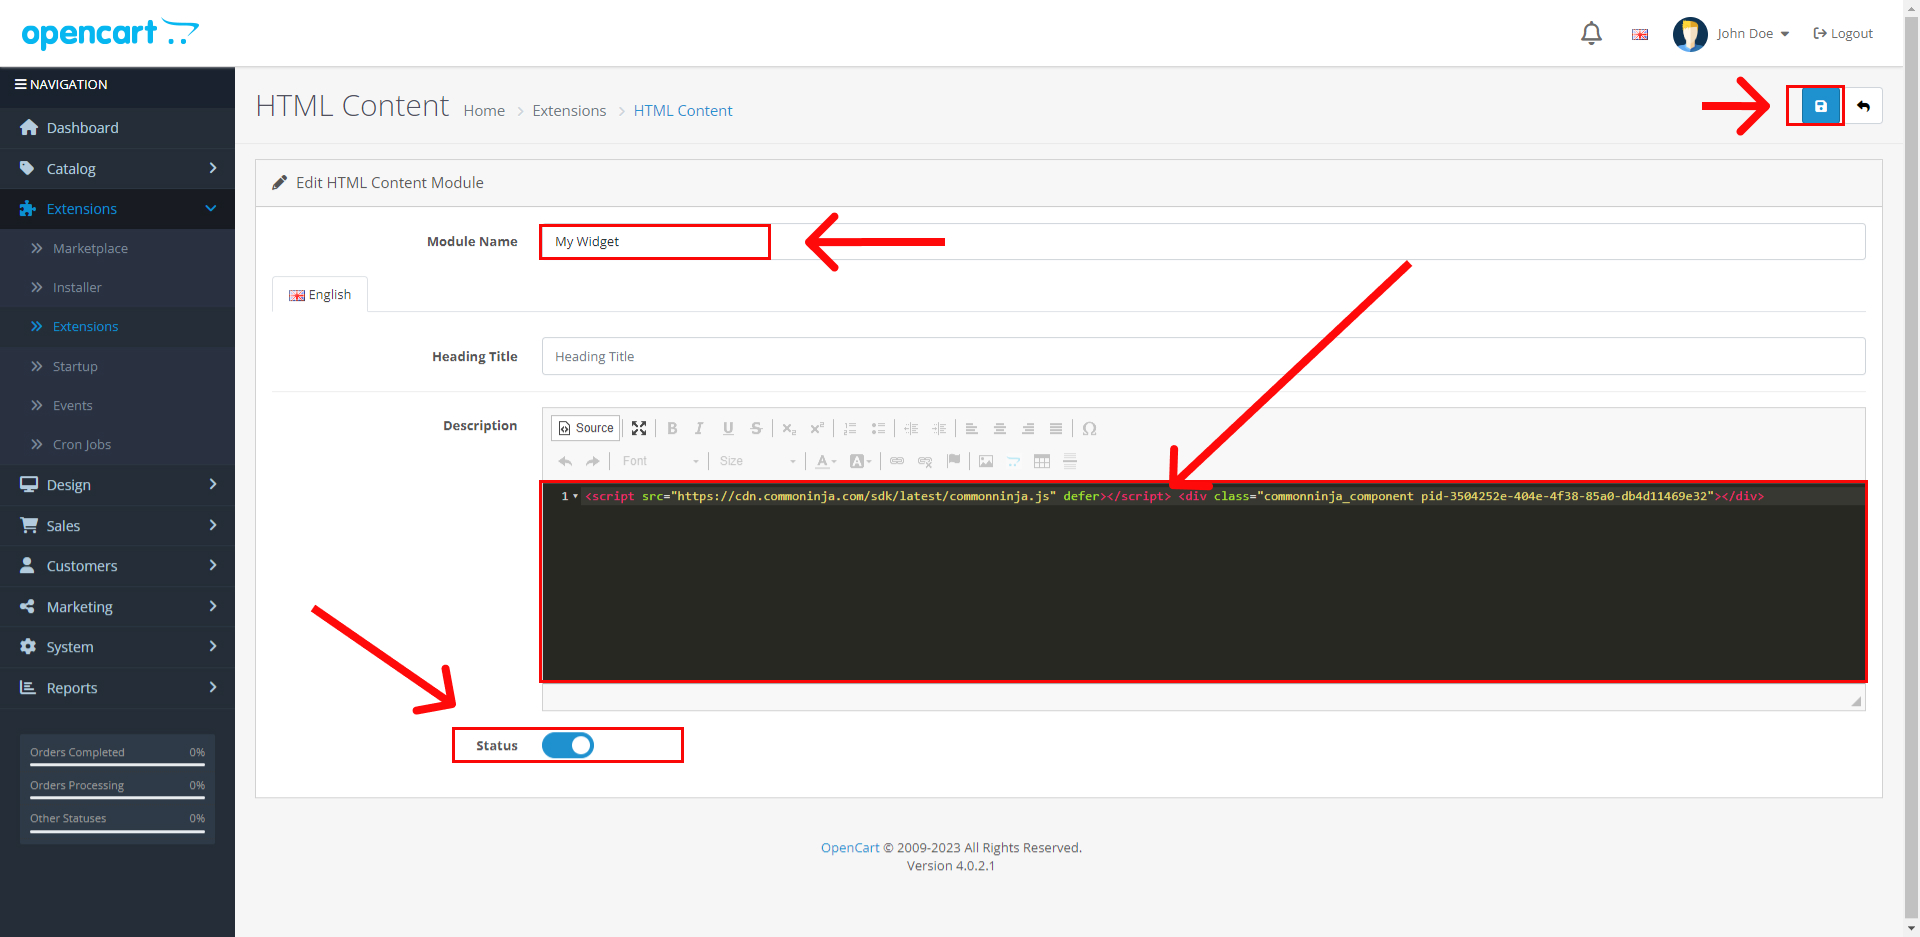Expand the System menu
The height and width of the screenshot is (937, 1920).
pos(117,647)
